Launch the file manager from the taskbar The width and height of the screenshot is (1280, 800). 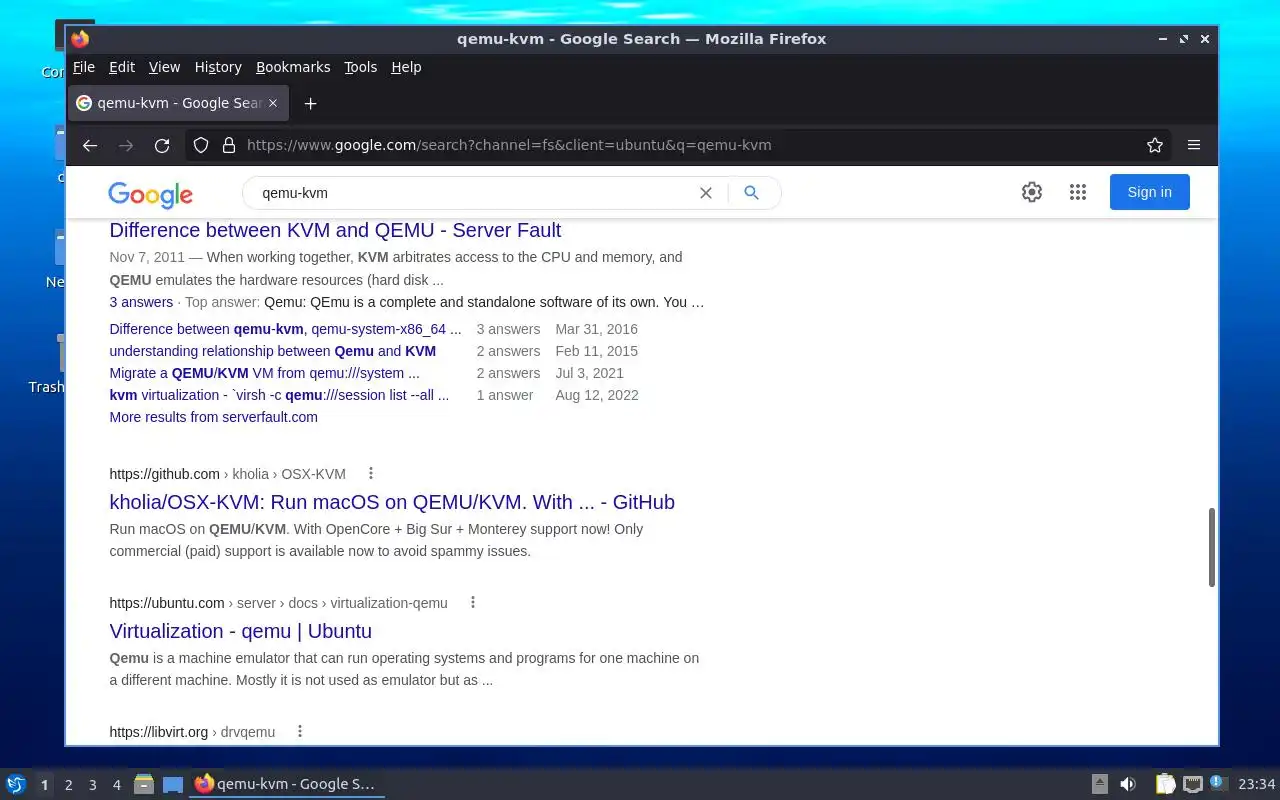tap(143, 784)
